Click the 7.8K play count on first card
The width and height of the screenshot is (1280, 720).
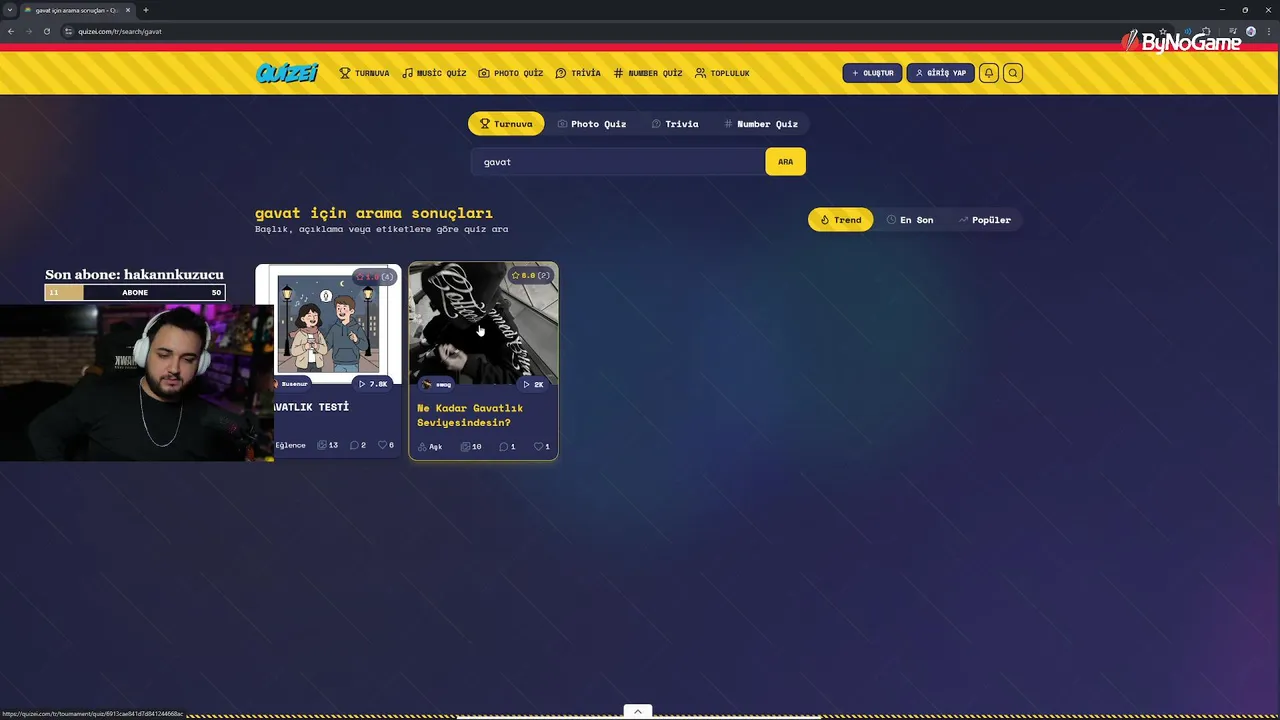[x=372, y=384]
